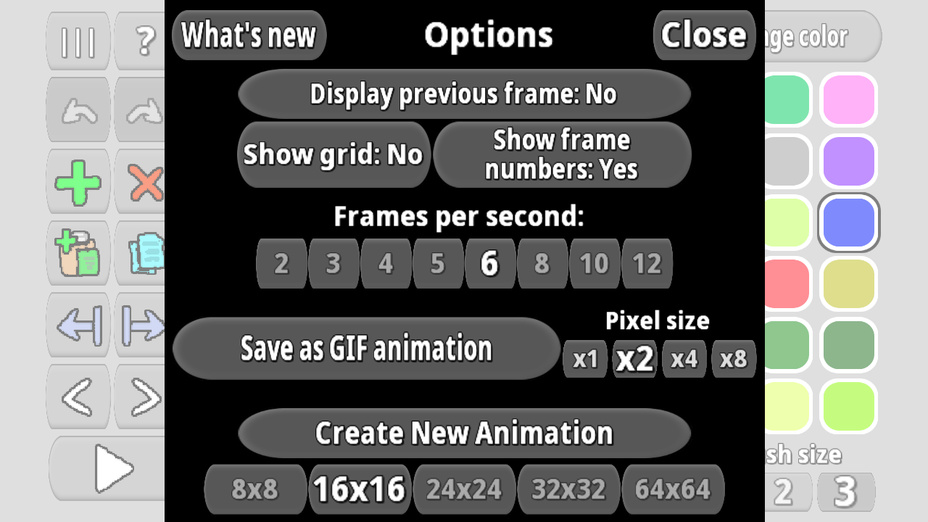This screenshot has width=928, height=522.
Task: Choose pixel size x4
Action: [684, 359]
